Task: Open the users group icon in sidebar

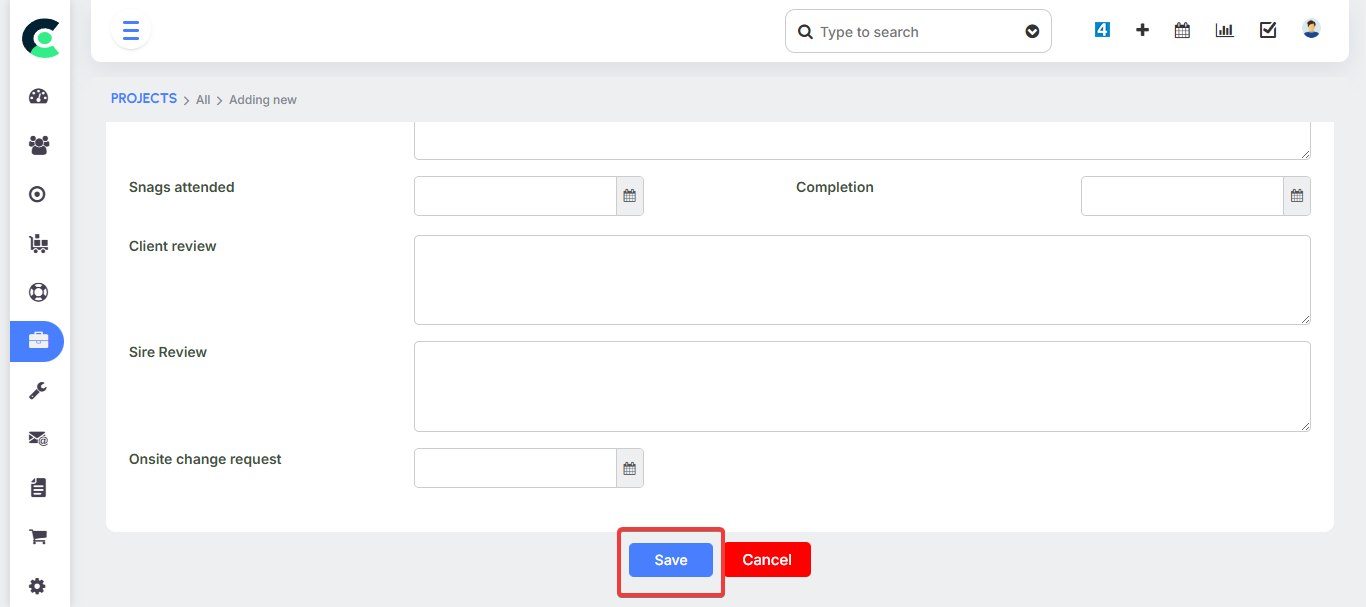Action: [38, 145]
